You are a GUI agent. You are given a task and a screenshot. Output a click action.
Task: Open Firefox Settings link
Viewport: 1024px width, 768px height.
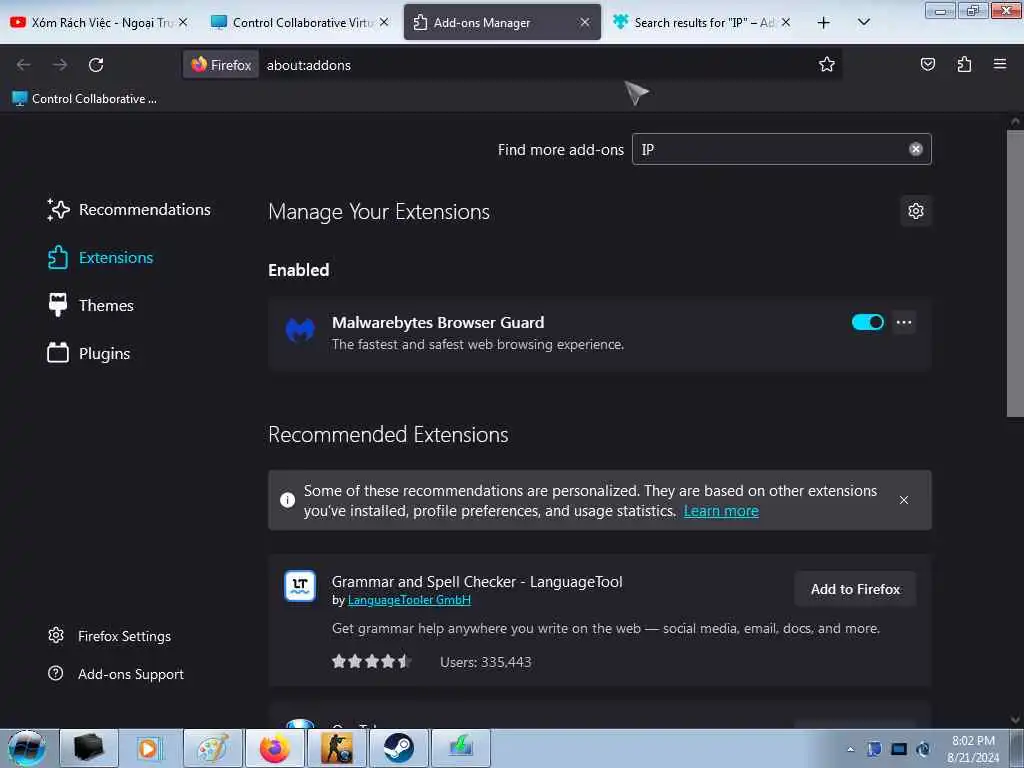pos(110,636)
